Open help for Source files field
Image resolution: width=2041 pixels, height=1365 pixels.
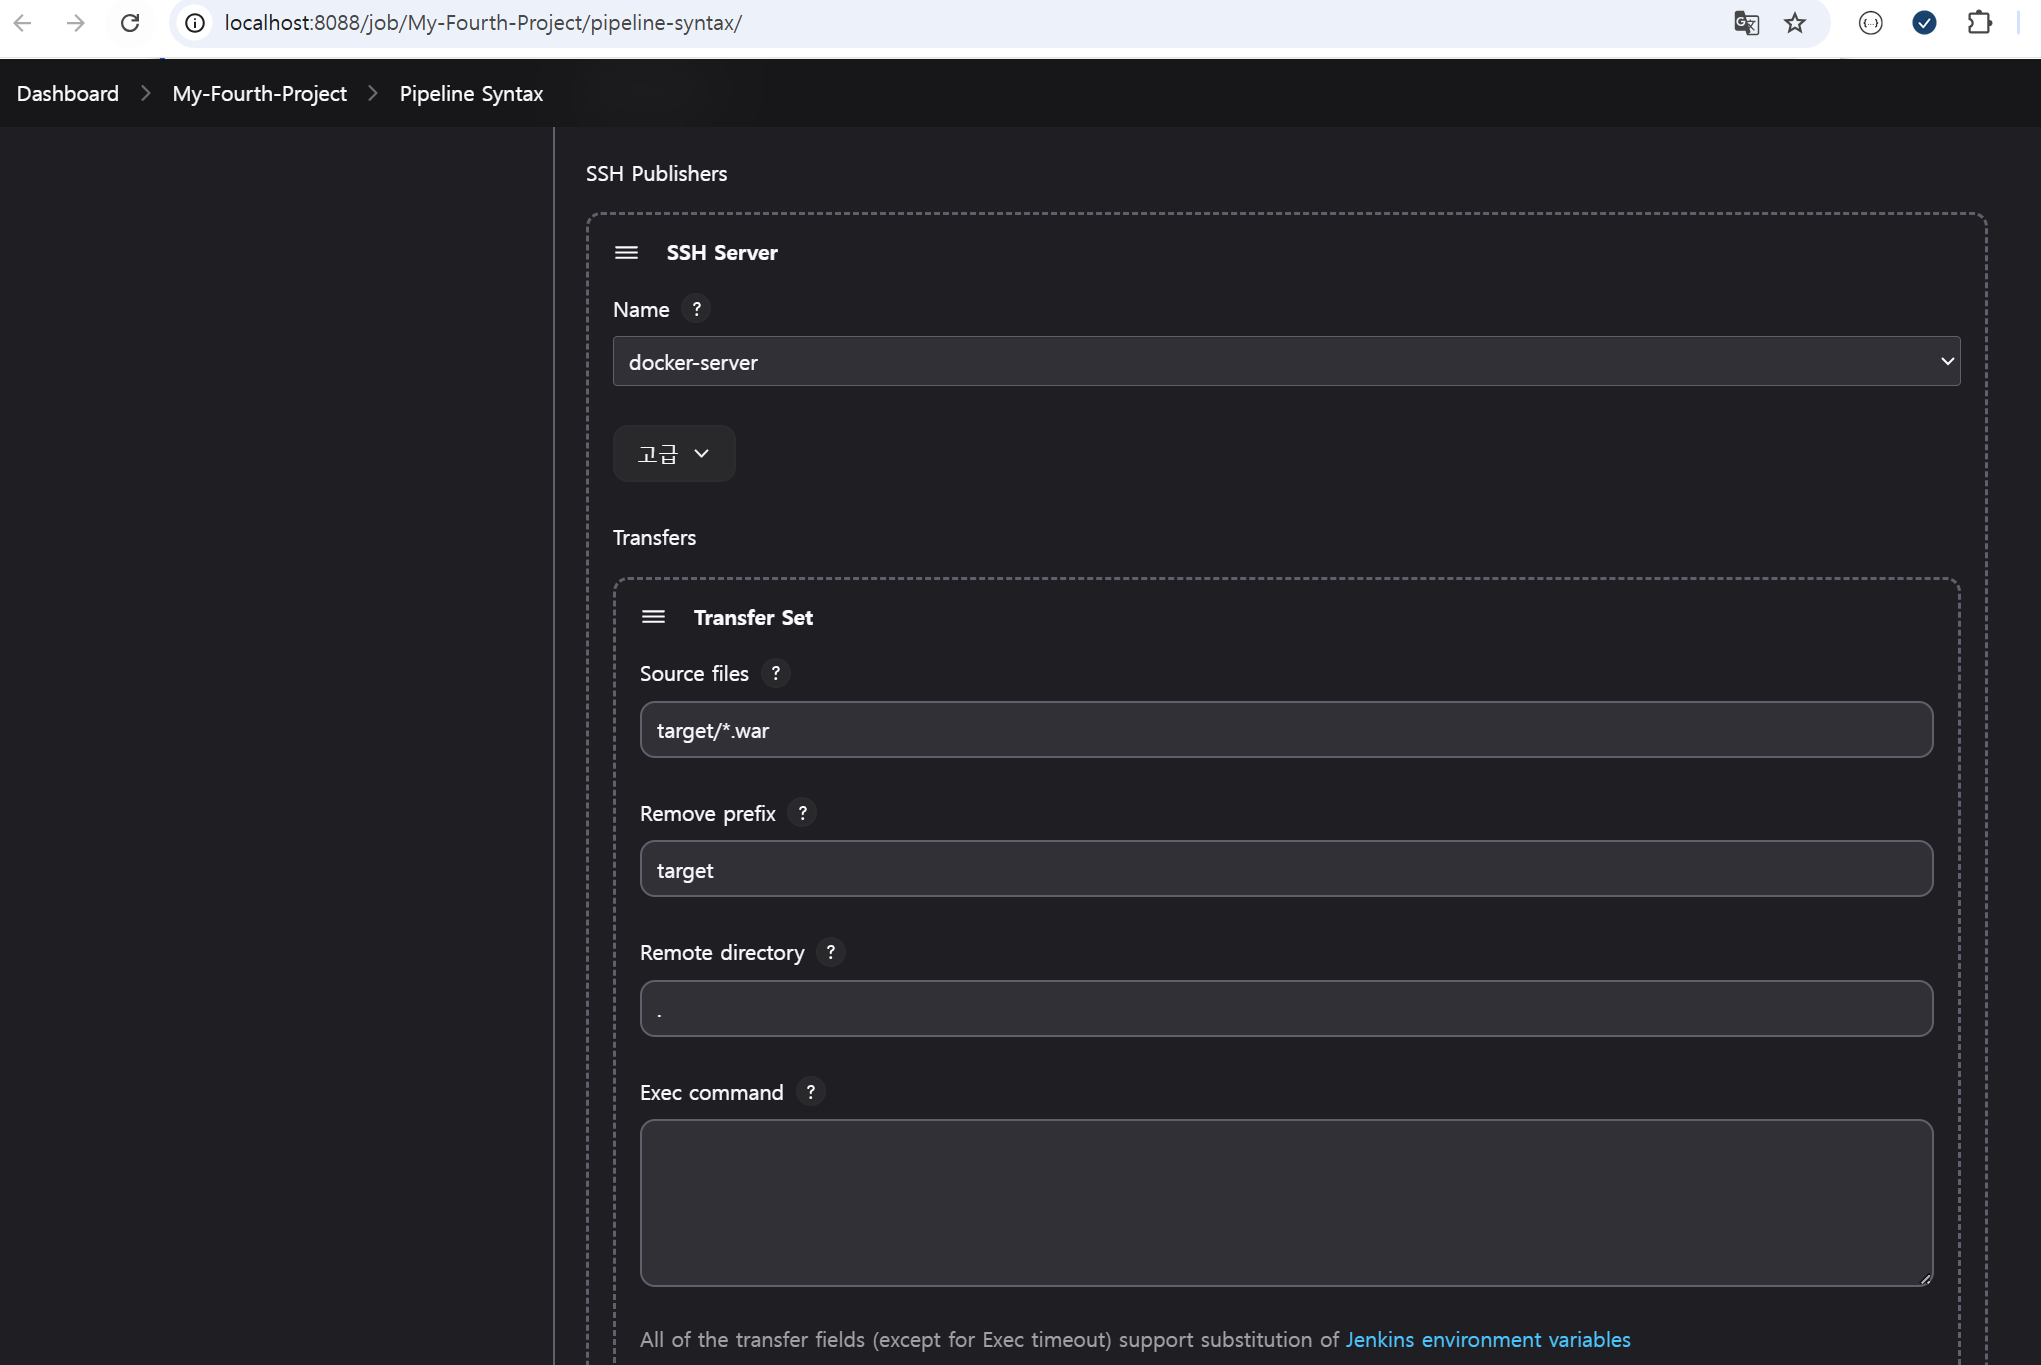point(775,673)
